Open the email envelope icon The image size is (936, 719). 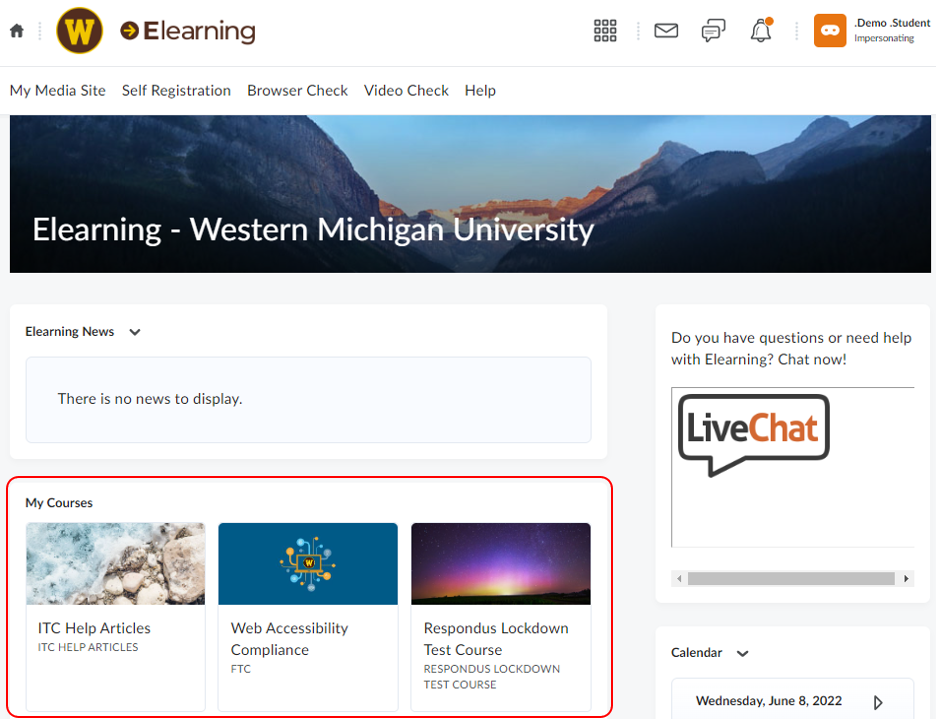665,30
